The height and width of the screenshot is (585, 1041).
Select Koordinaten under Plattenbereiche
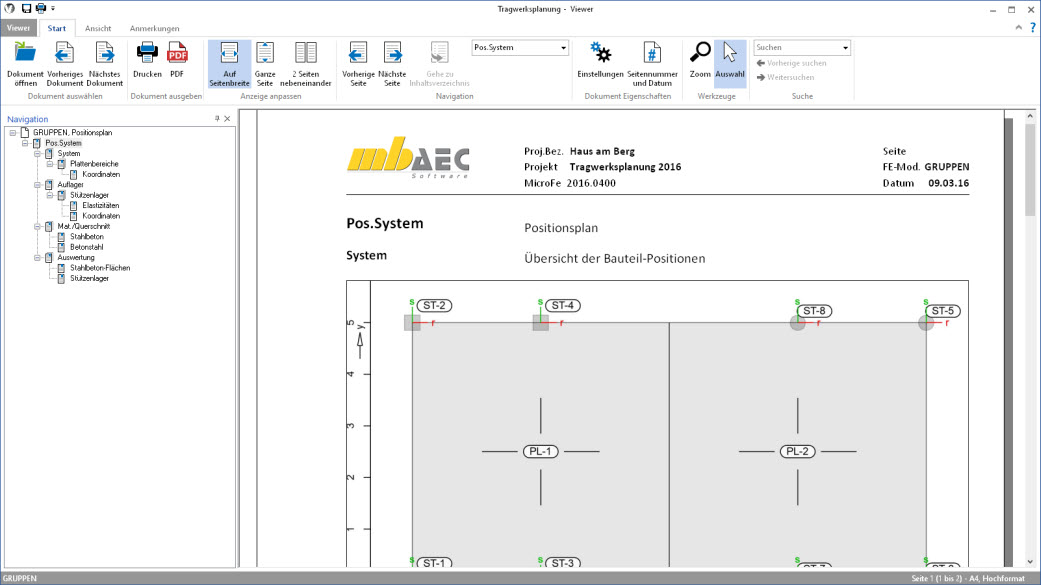[x=101, y=175]
